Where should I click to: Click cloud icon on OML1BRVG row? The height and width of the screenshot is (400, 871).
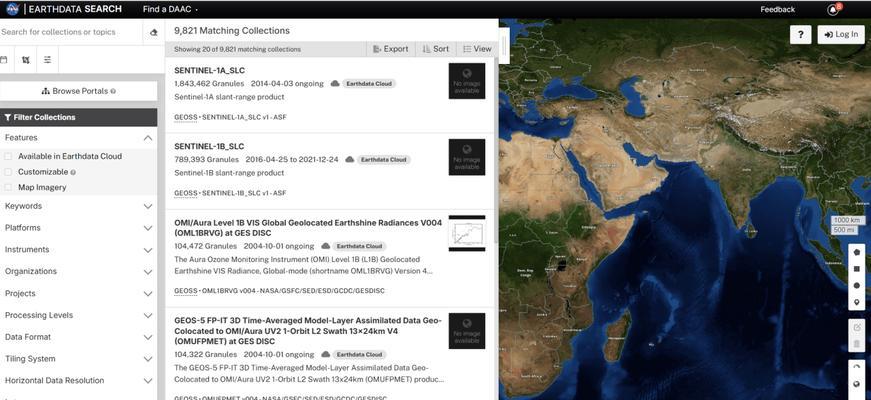pos(326,246)
